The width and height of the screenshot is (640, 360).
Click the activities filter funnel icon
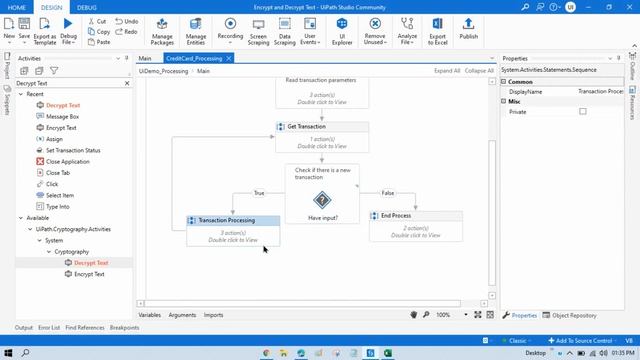54,71
